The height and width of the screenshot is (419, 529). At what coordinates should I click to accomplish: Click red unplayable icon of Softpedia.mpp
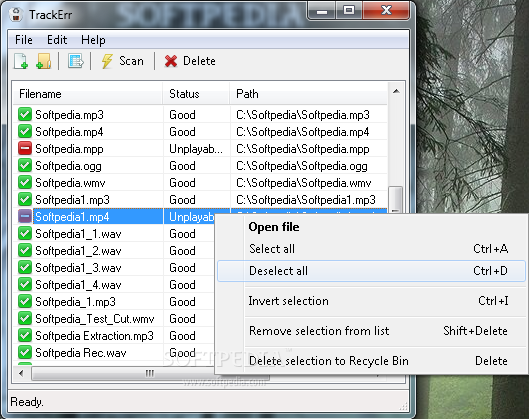[25, 148]
